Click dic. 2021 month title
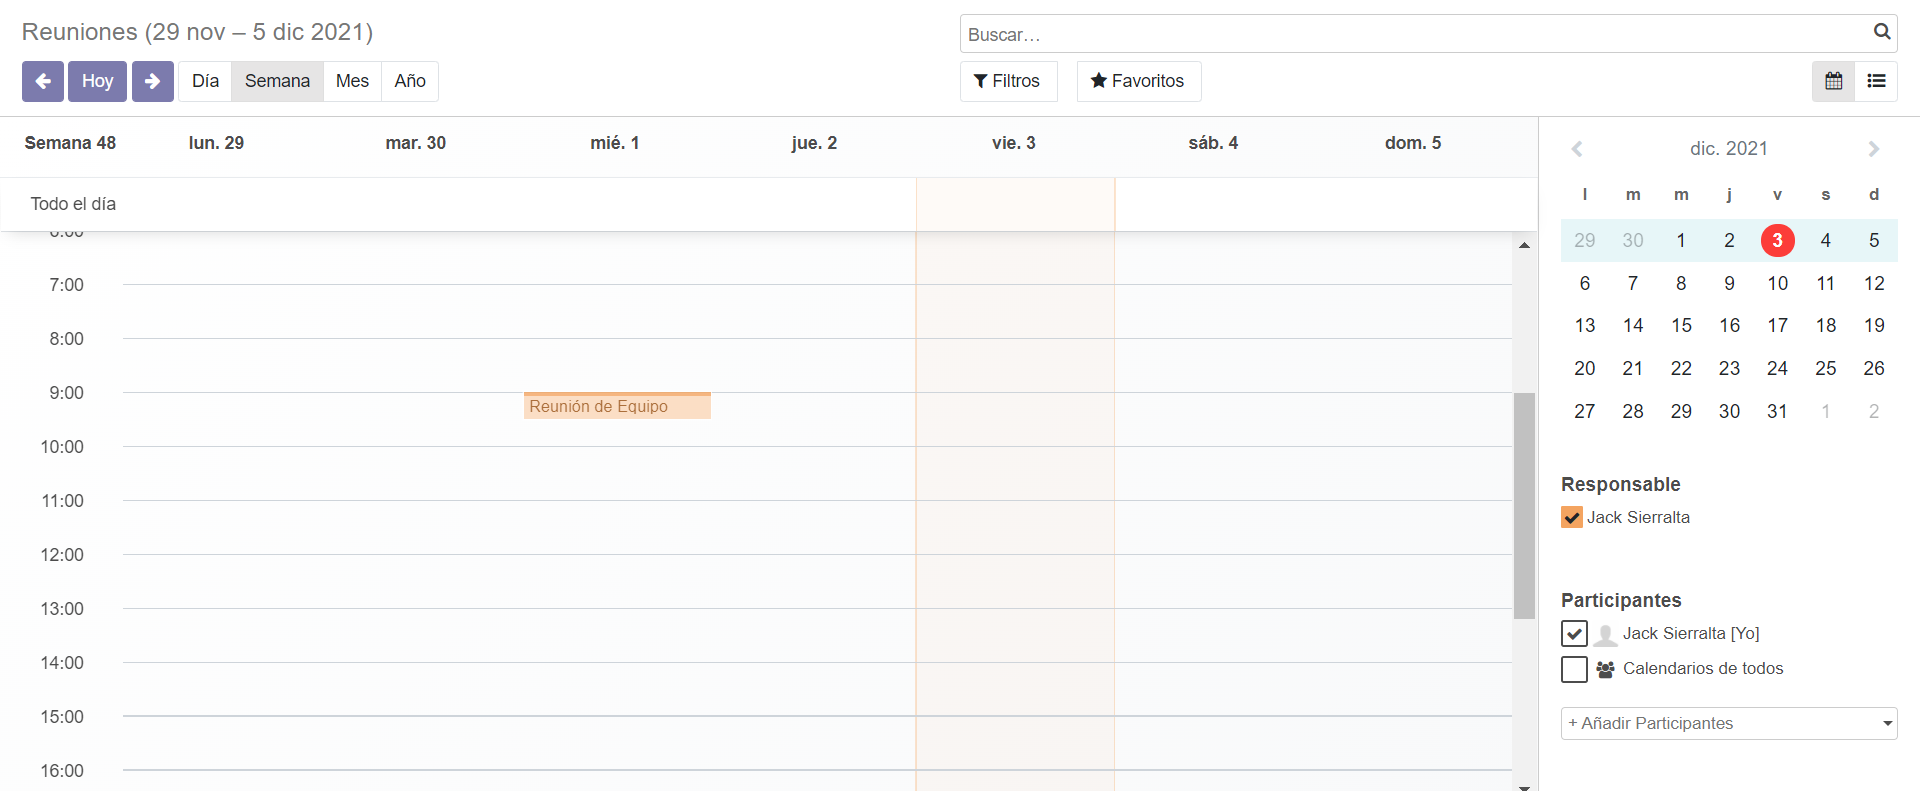Screen dimensions: 1920x791 coord(1729,148)
